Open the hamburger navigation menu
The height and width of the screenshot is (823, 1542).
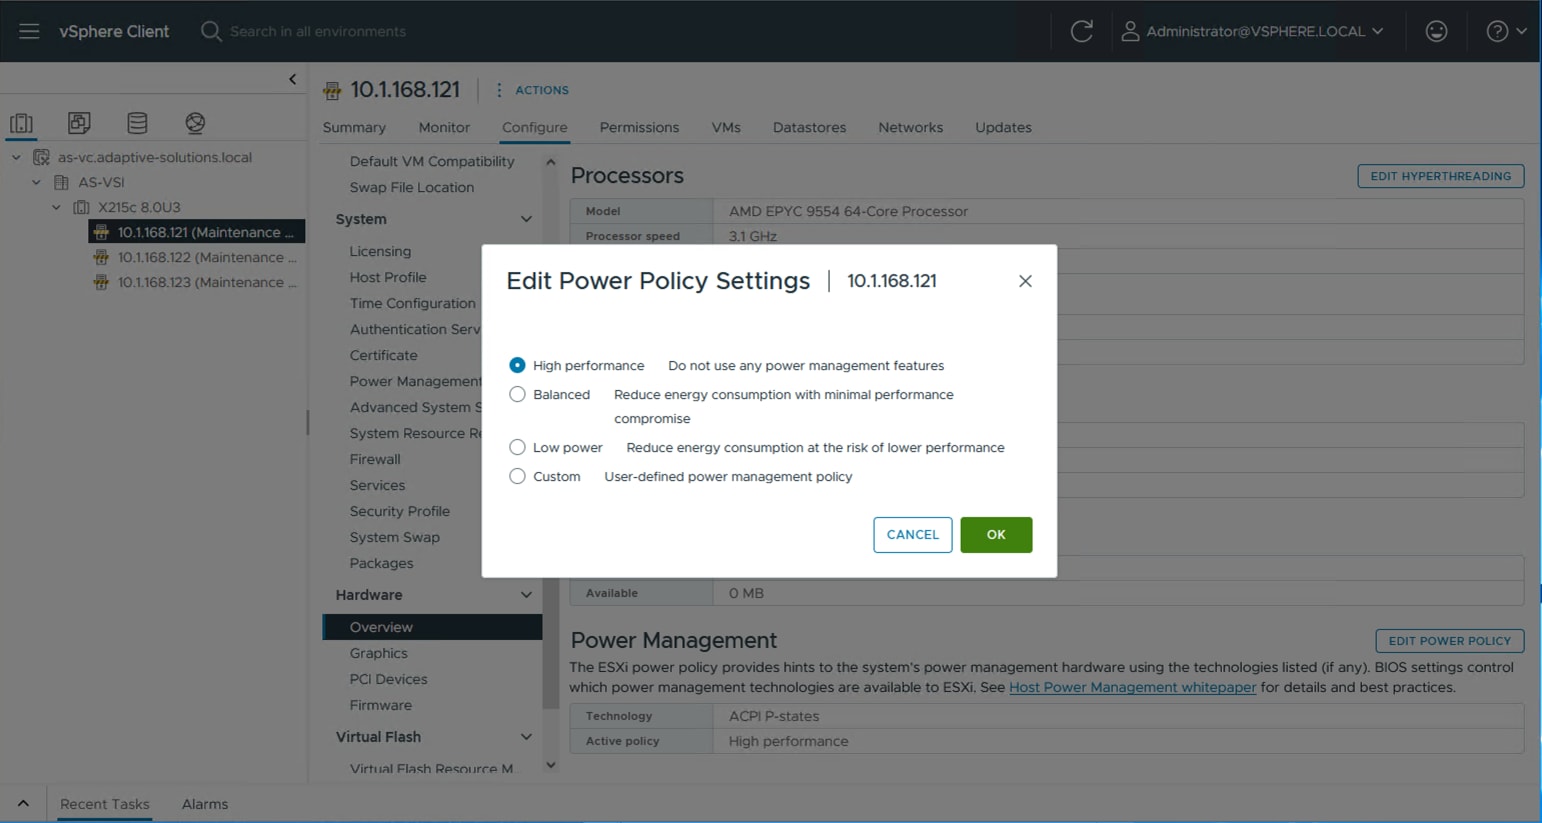pyautogui.click(x=29, y=31)
